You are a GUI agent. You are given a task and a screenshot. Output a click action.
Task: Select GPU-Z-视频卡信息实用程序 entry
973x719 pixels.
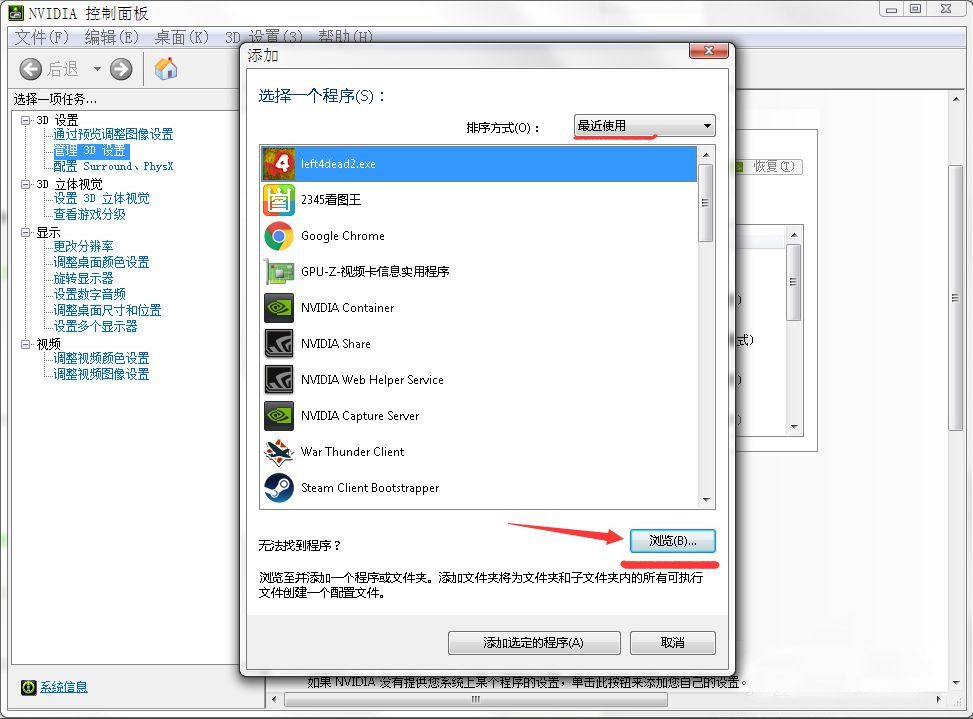479,272
